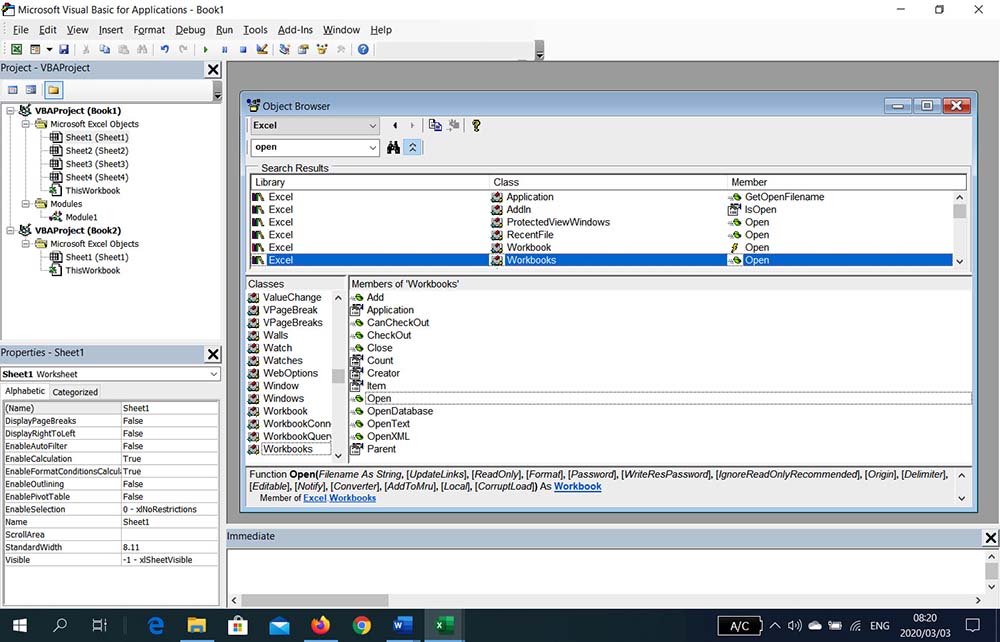Close the Properties - Sheet1 panel
The width and height of the screenshot is (1000, 642).
pyautogui.click(x=214, y=354)
